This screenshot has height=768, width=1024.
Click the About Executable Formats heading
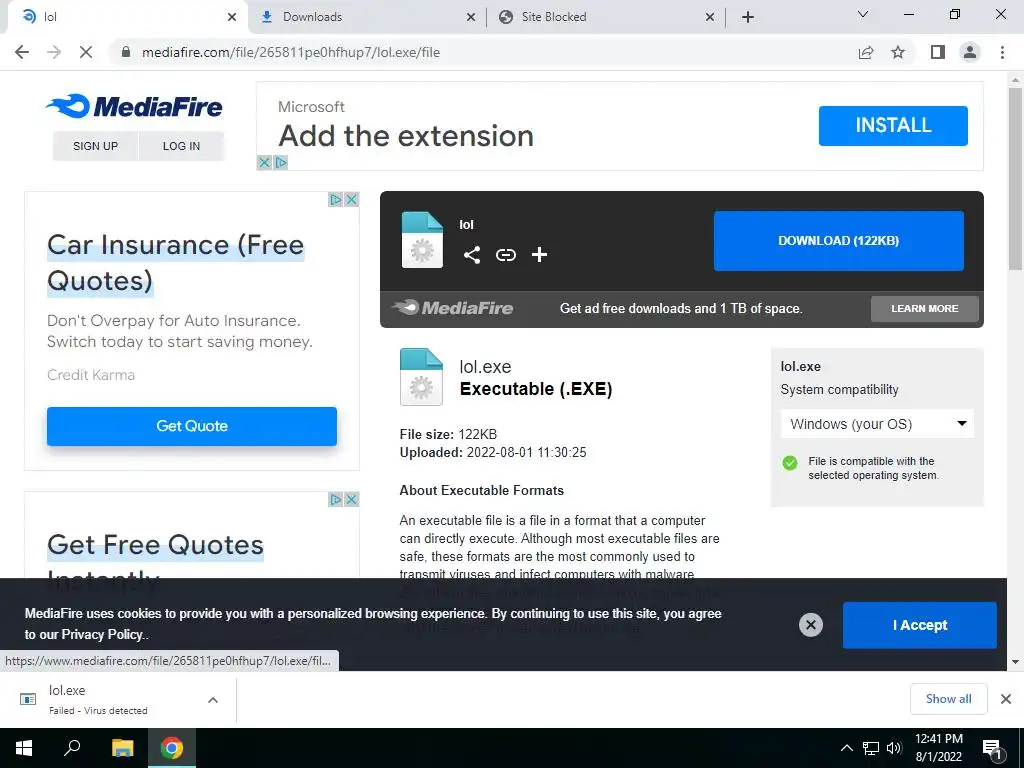click(481, 490)
